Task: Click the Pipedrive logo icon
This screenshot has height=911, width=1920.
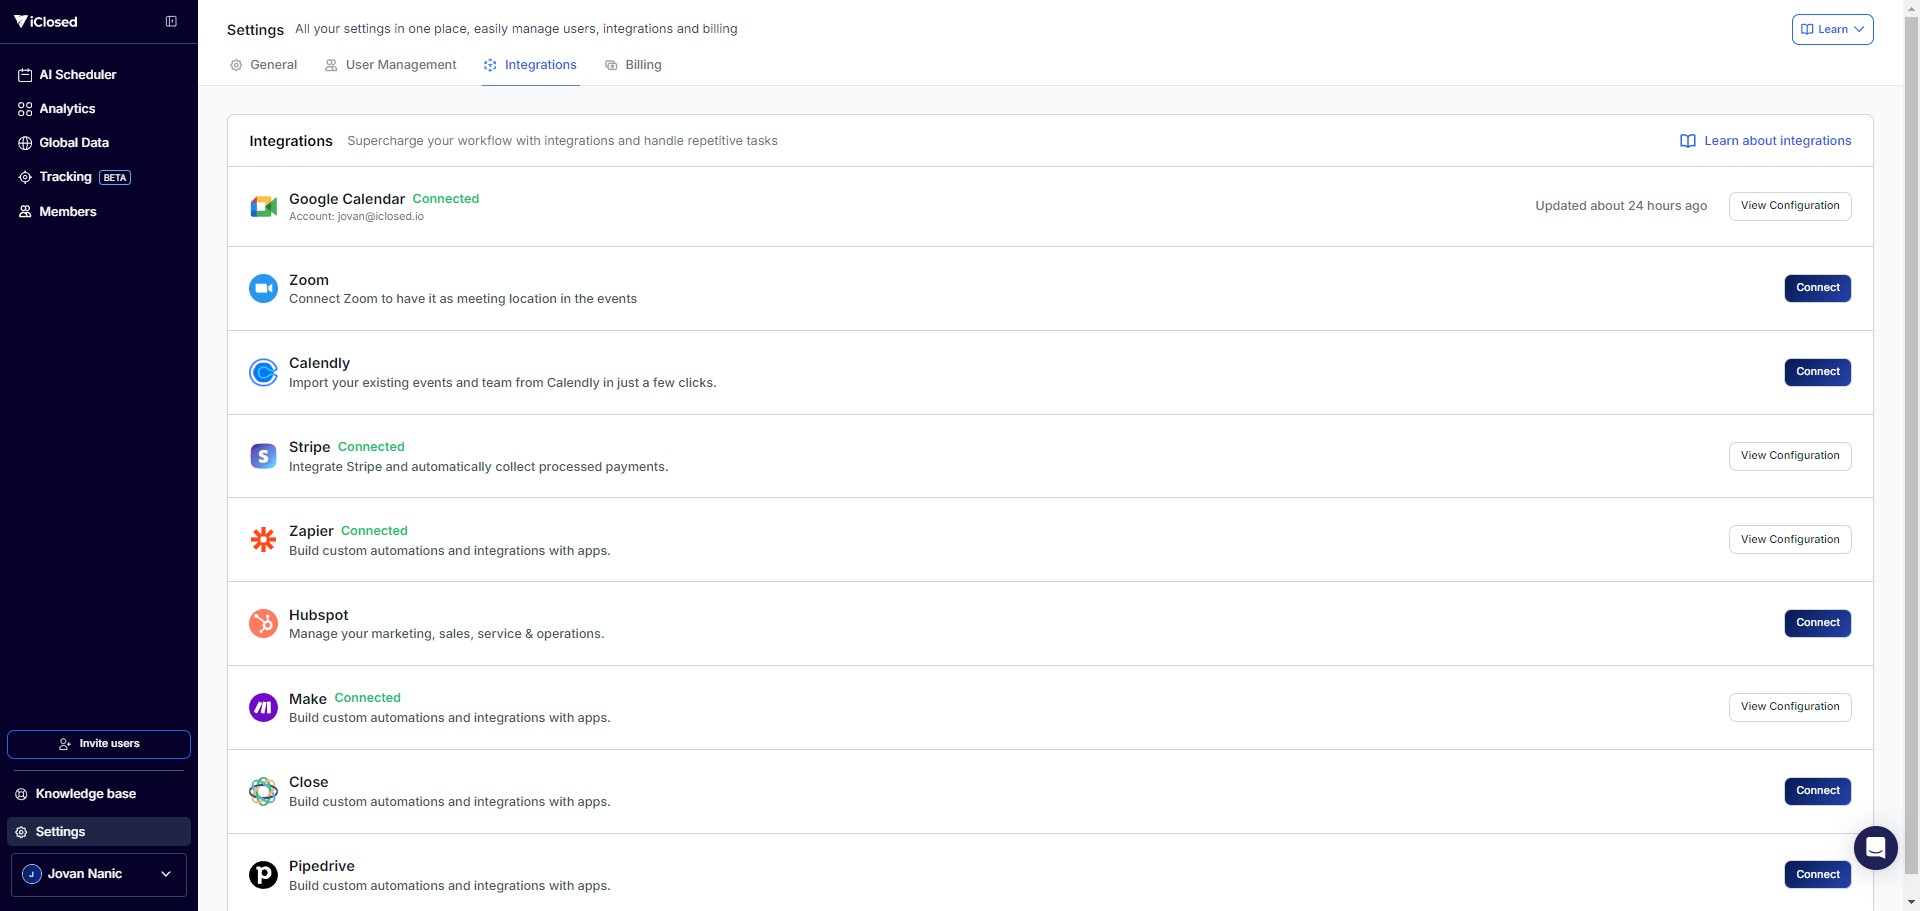Action: point(263,875)
